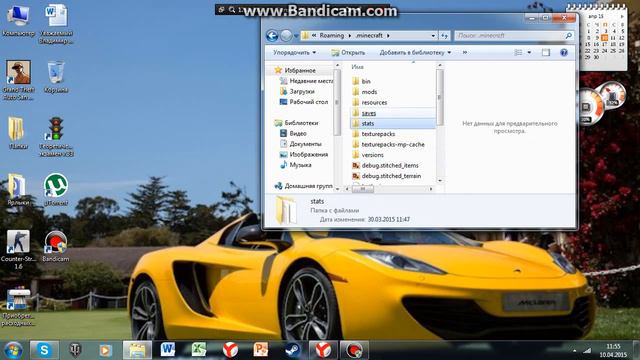The width and height of the screenshot is (640, 360).
Task: Open Excel from the taskbar
Action: (x=199, y=350)
